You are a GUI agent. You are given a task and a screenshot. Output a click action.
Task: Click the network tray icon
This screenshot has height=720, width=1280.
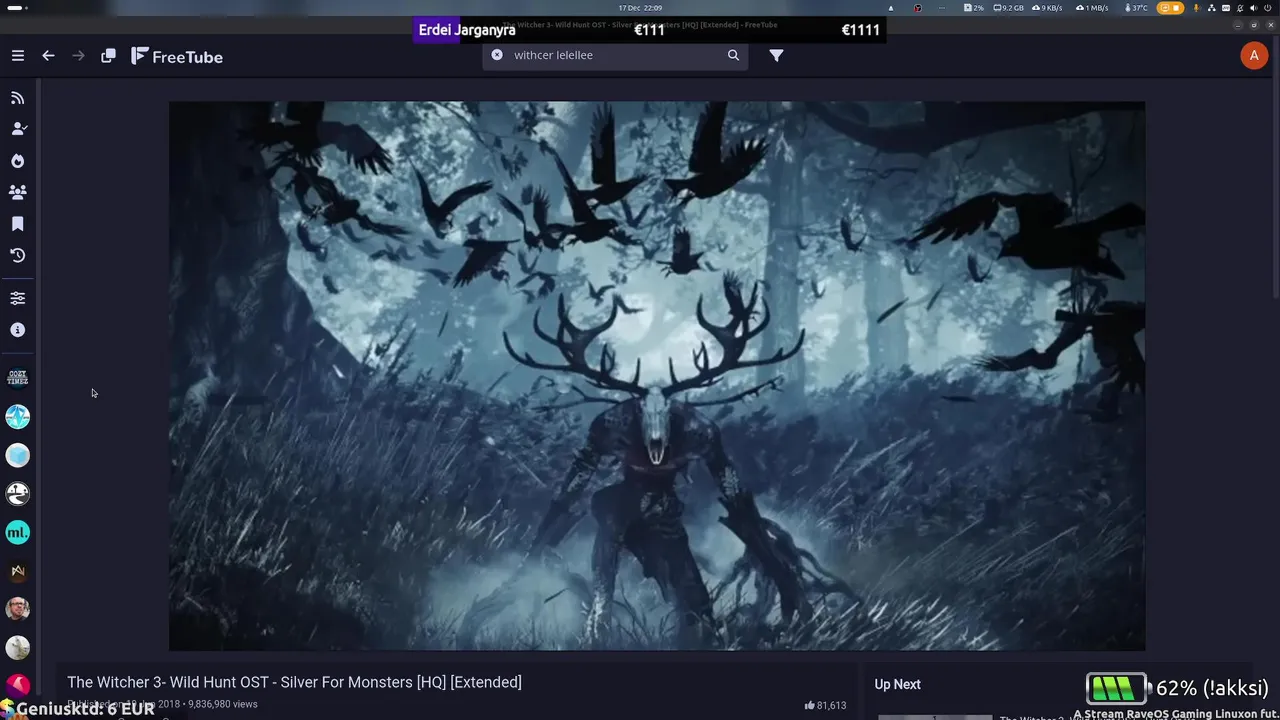[1212, 8]
